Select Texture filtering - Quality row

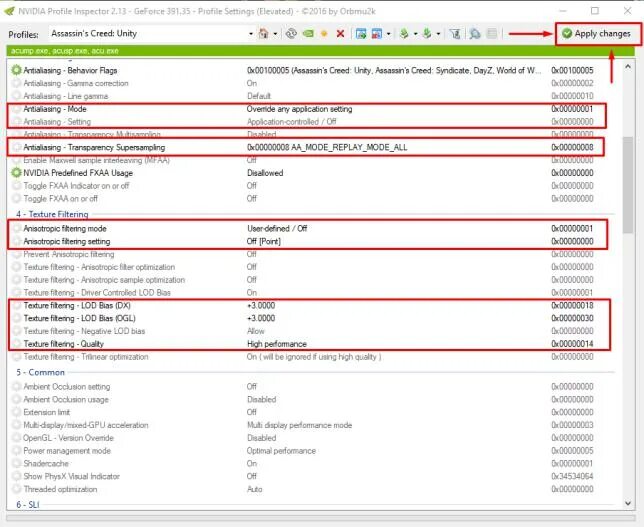point(310,344)
